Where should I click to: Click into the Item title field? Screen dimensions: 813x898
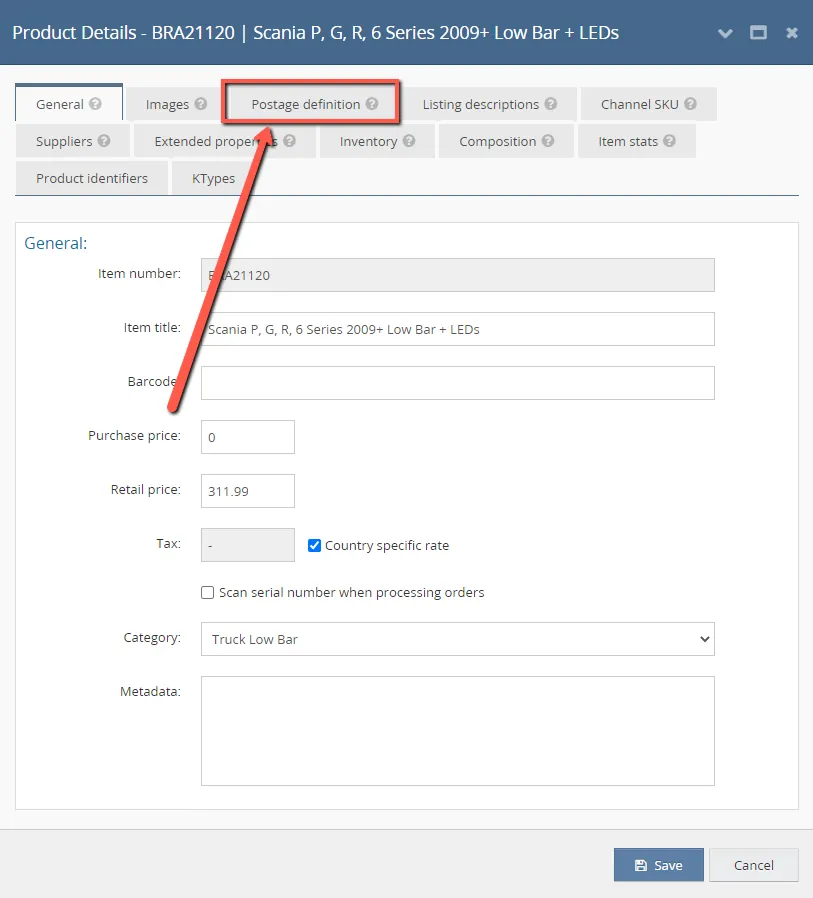[457, 329]
